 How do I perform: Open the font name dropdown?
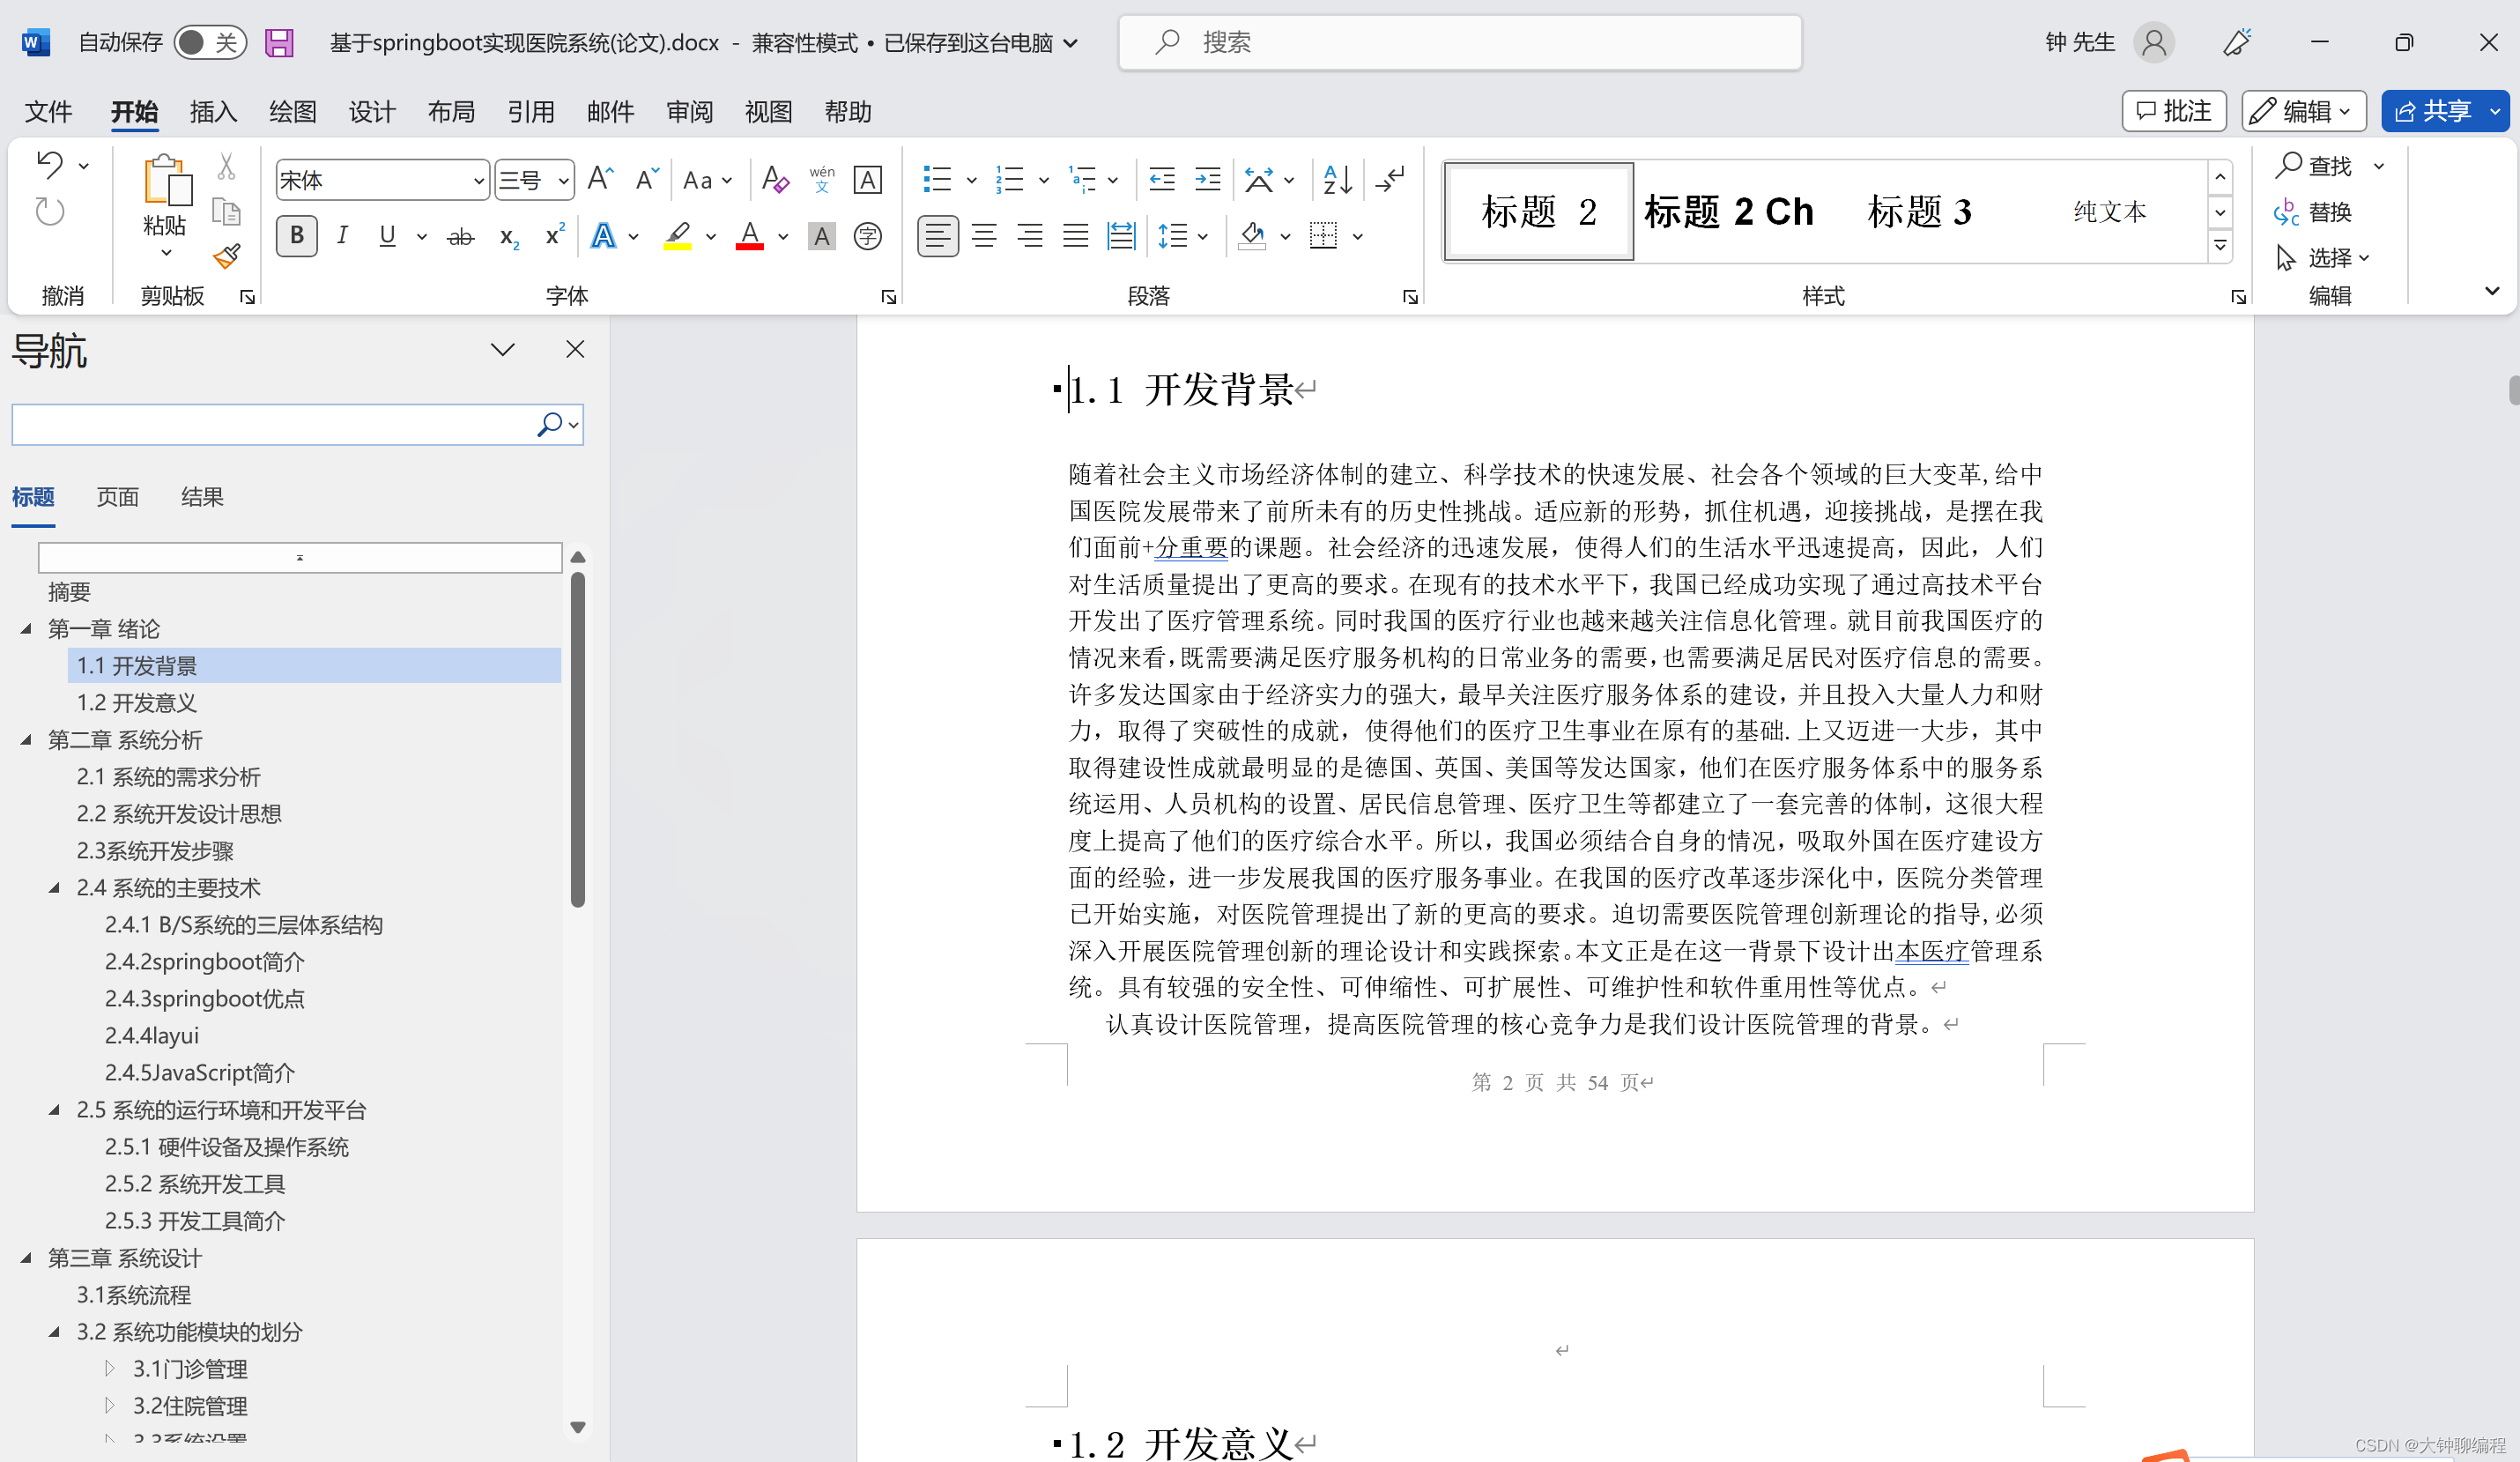[x=478, y=181]
